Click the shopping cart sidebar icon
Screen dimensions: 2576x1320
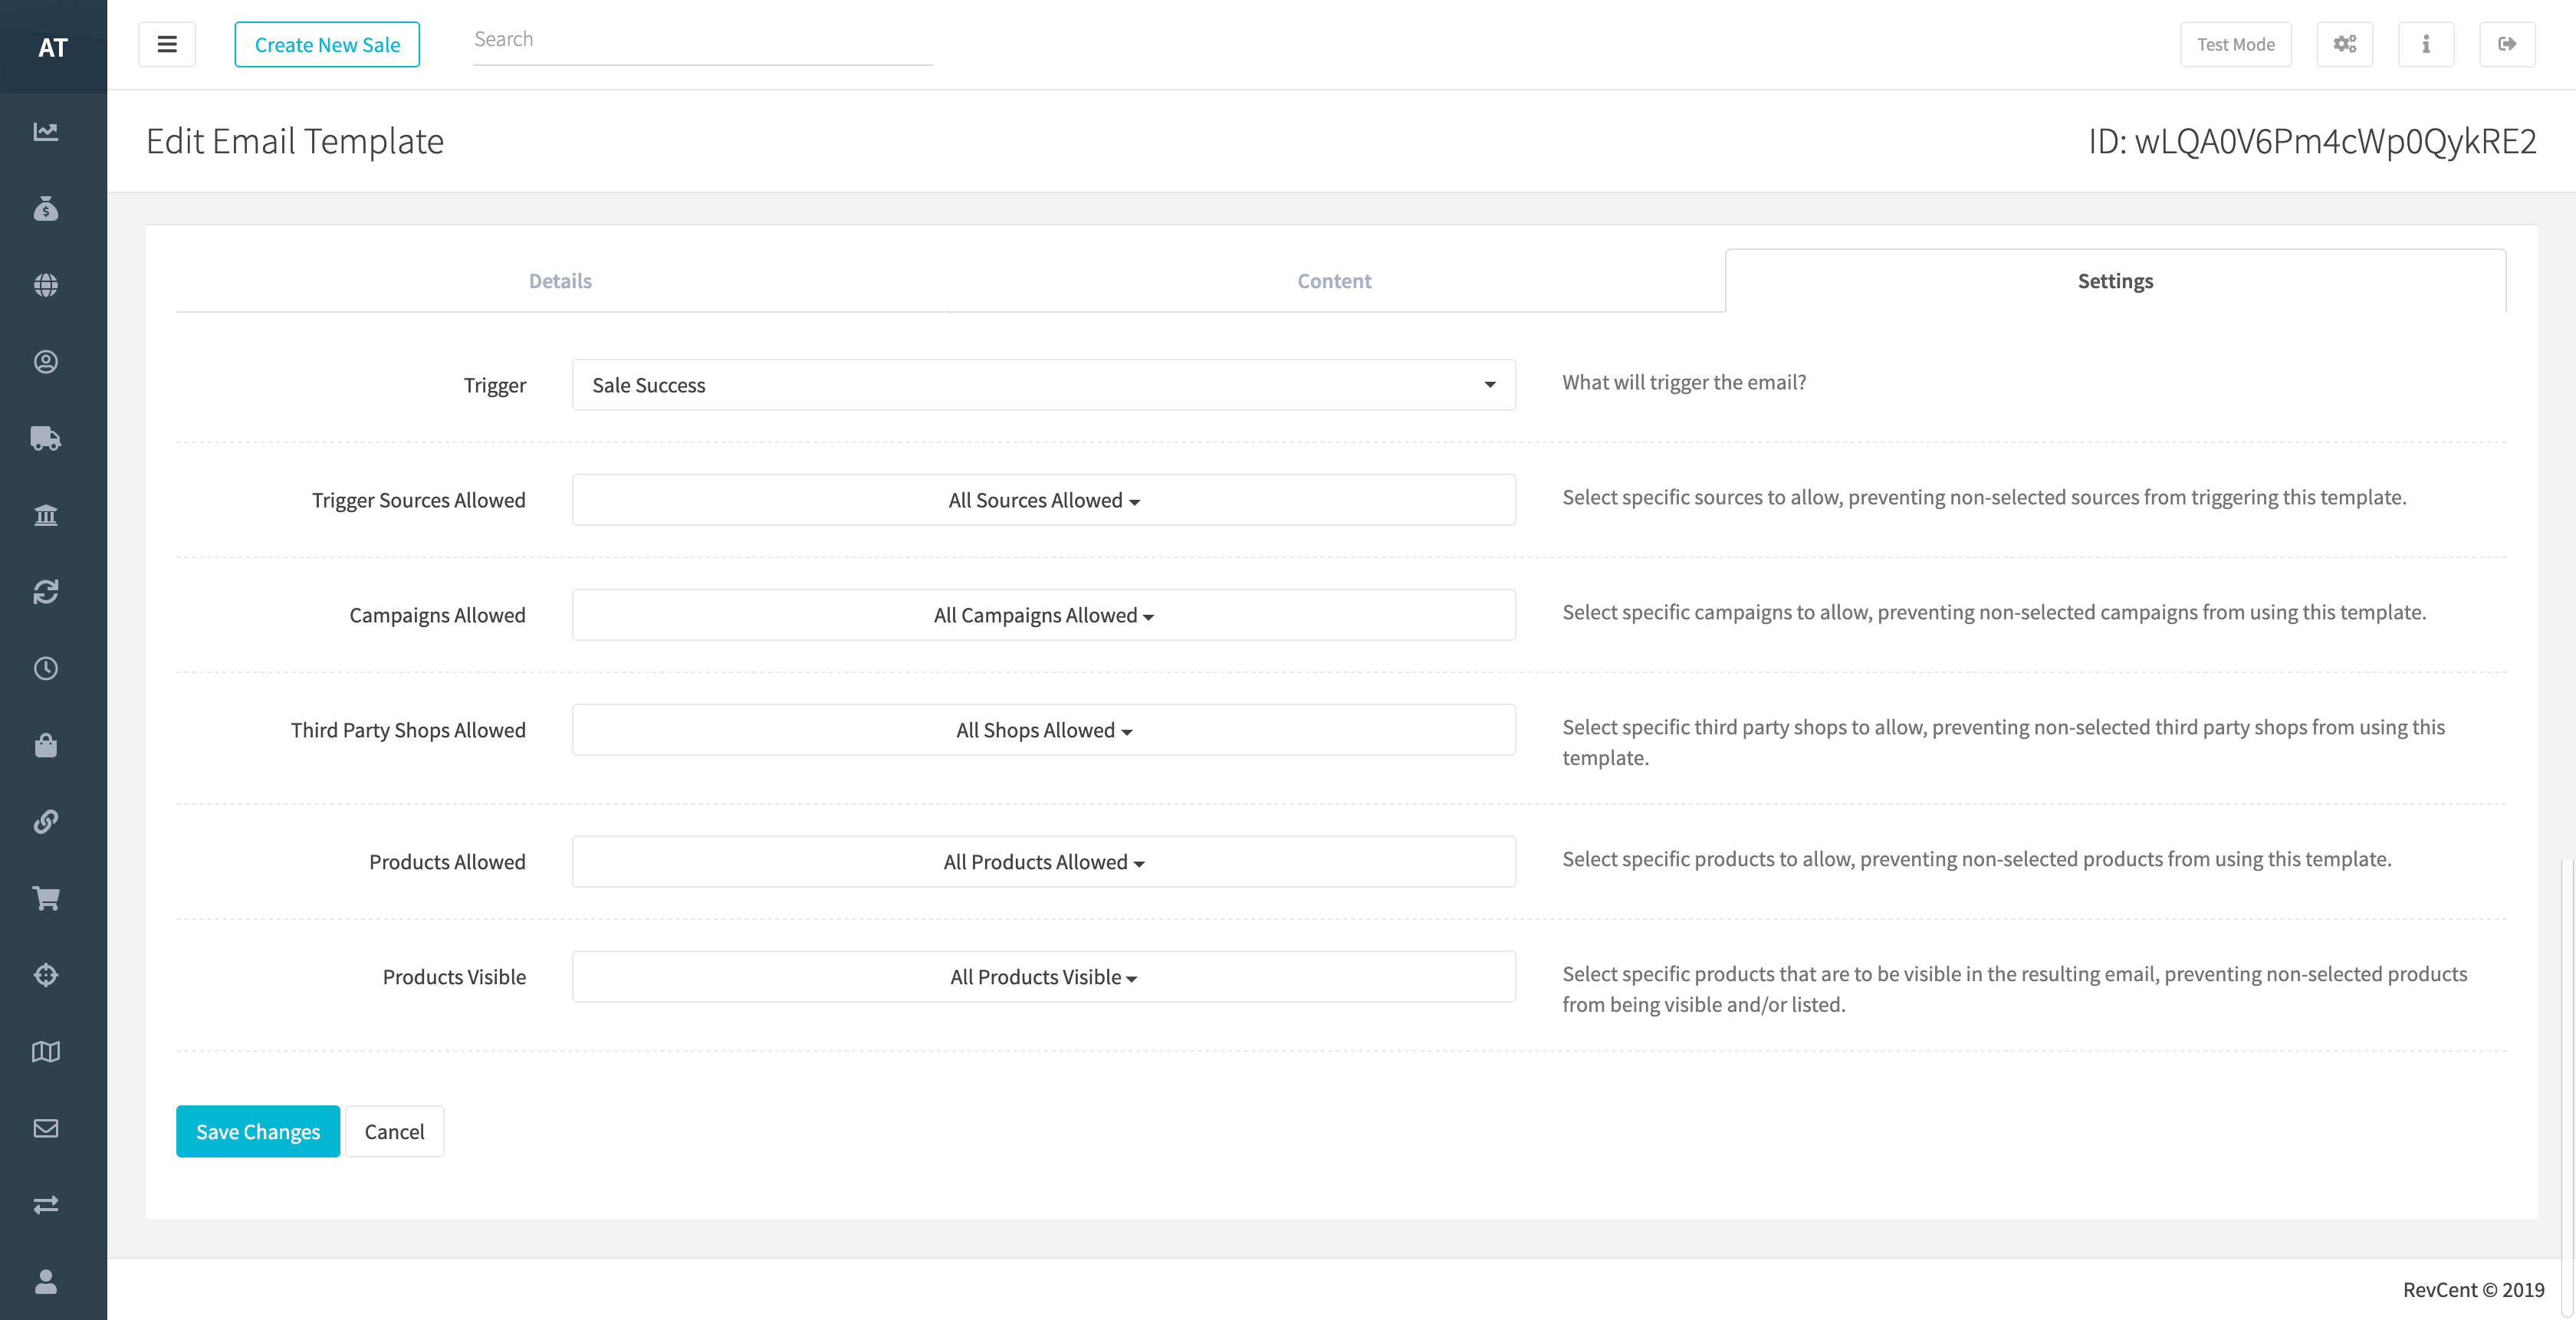click(x=46, y=898)
